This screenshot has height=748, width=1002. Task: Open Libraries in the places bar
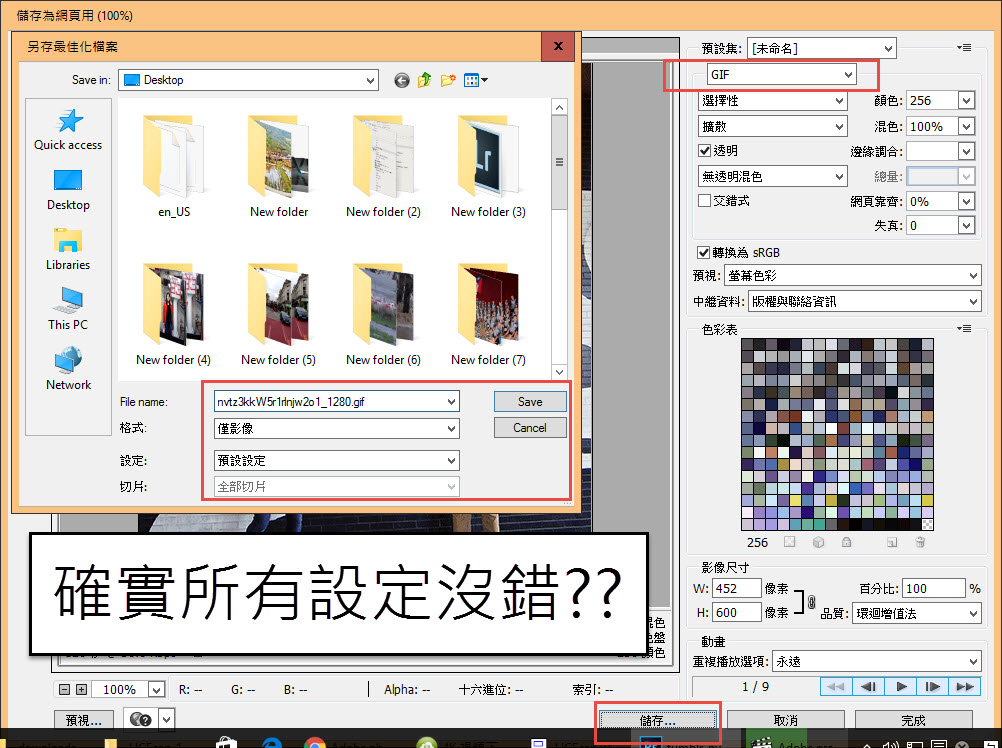68,249
